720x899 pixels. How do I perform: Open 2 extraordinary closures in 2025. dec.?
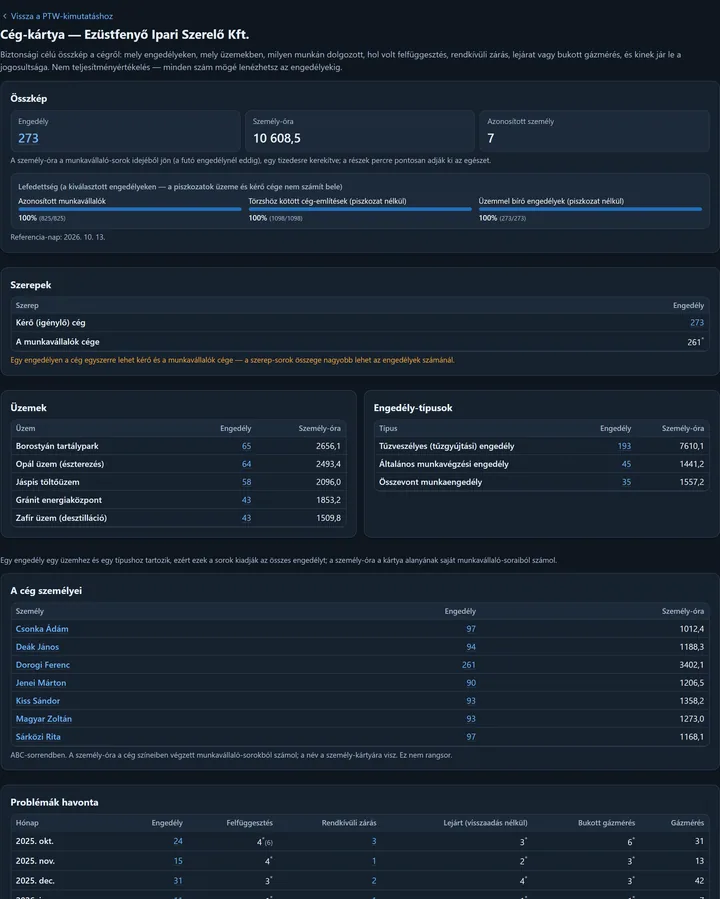click(x=374, y=881)
